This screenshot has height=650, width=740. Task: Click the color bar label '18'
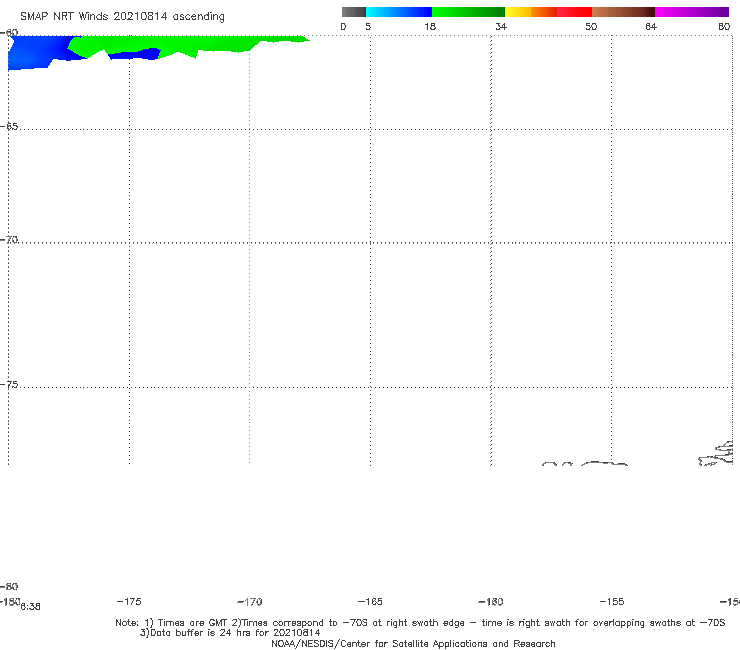(430, 26)
